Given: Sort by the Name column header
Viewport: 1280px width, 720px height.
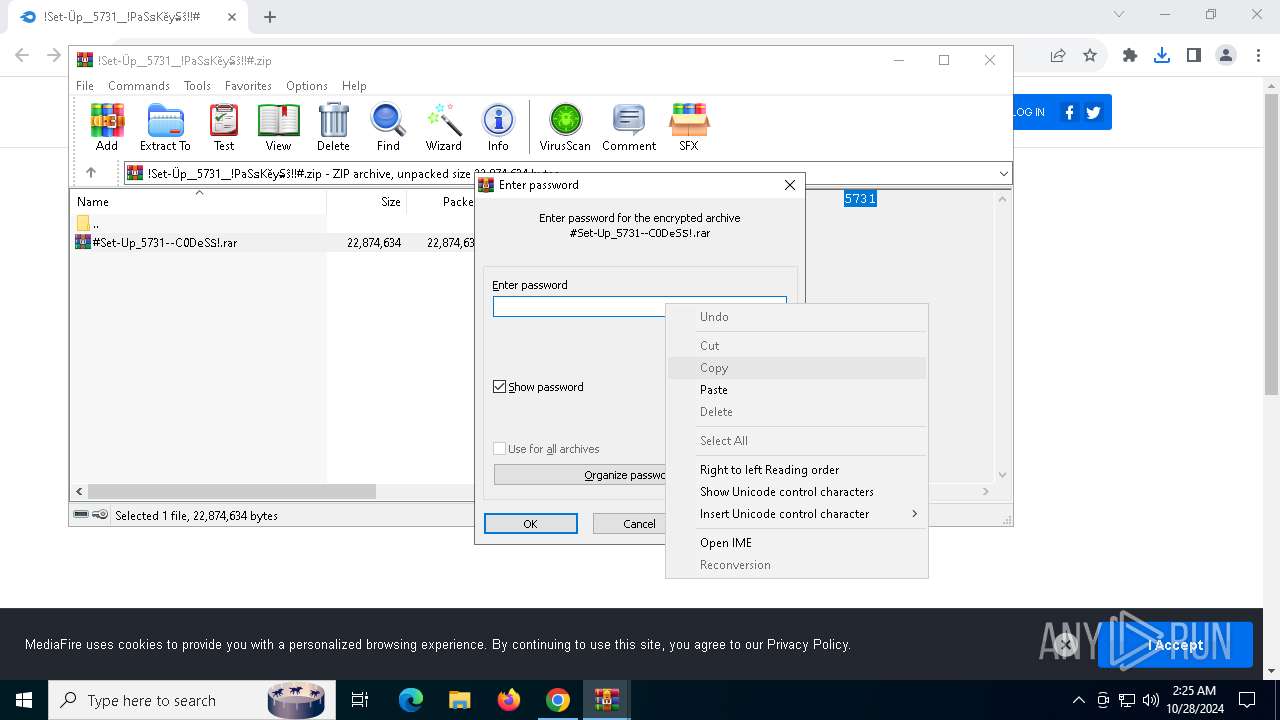Looking at the screenshot, I should [198, 201].
